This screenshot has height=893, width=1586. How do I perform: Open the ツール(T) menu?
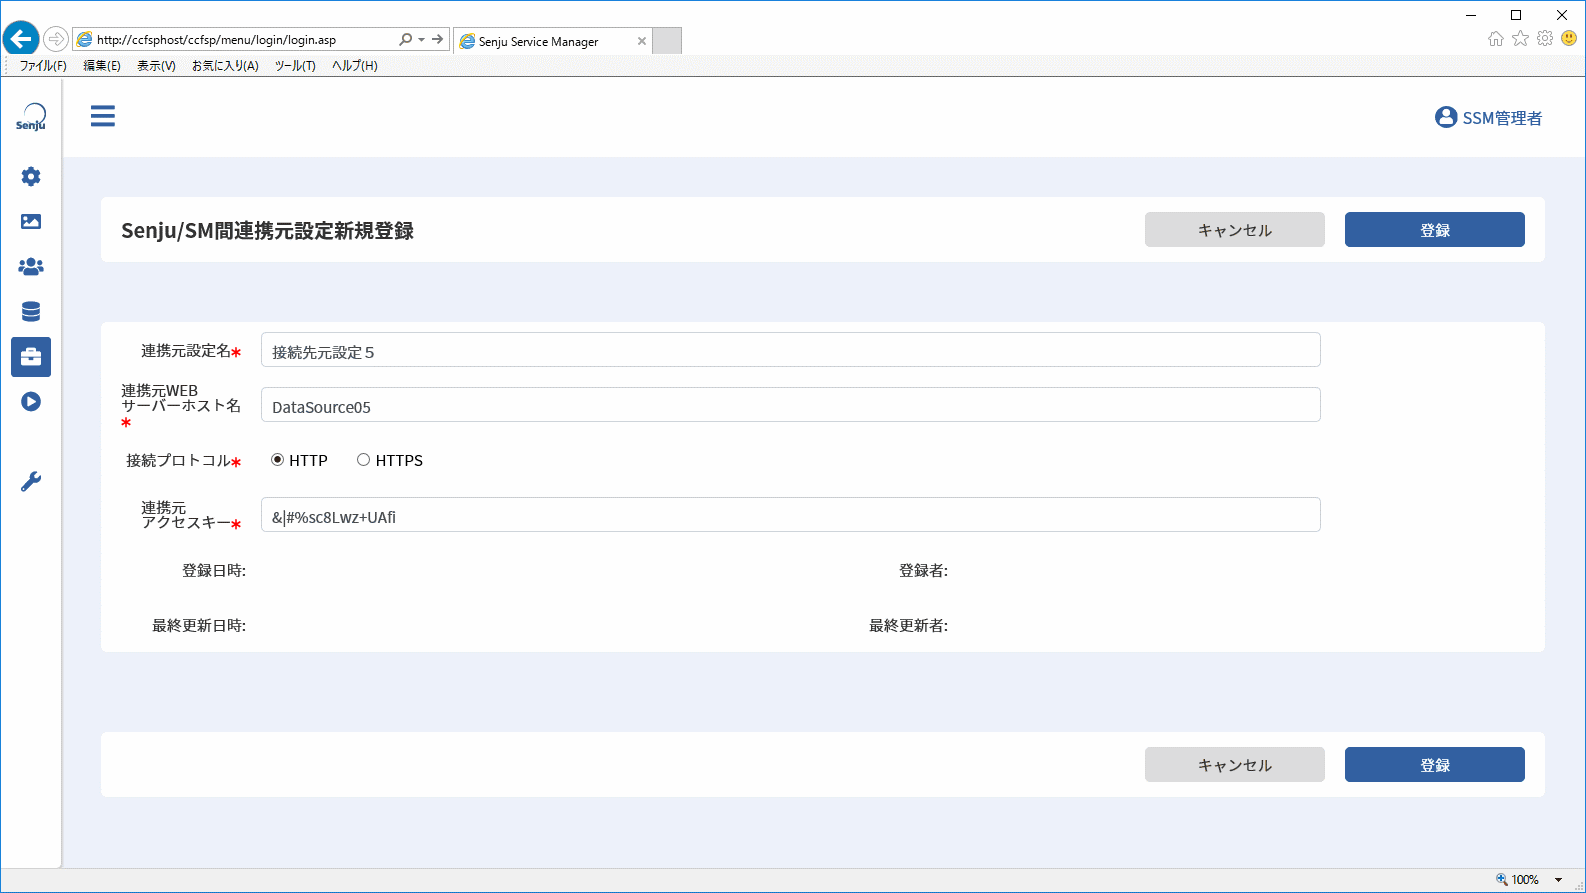click(295, 66)
